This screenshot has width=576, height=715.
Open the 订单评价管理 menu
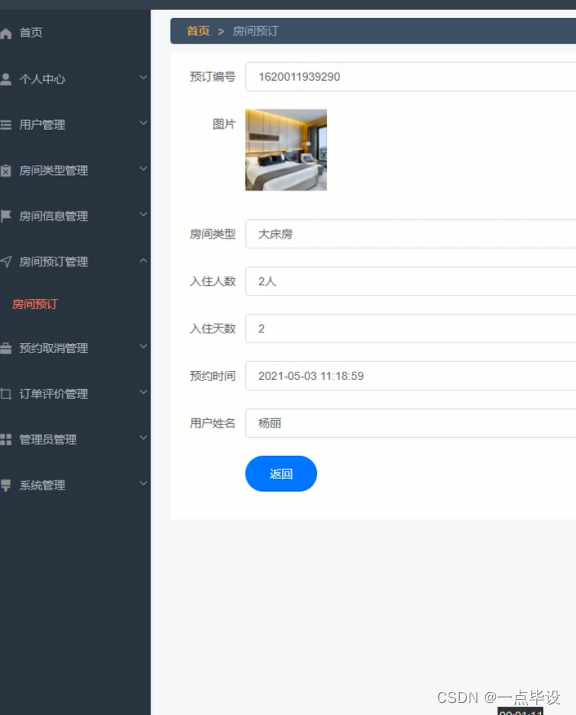[75, 394]
